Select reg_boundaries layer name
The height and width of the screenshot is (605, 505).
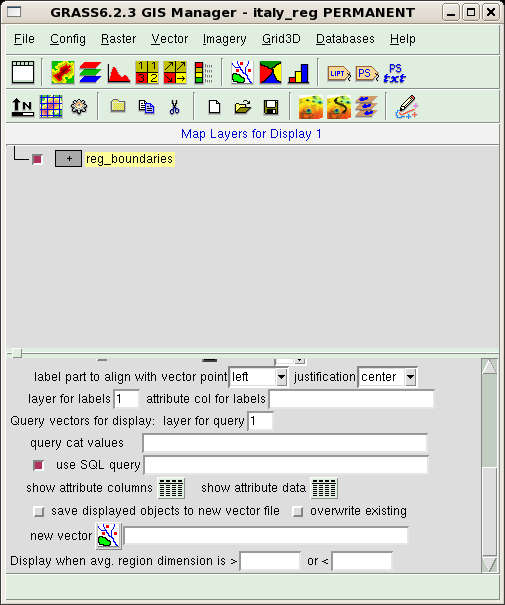tap(130, 159)
